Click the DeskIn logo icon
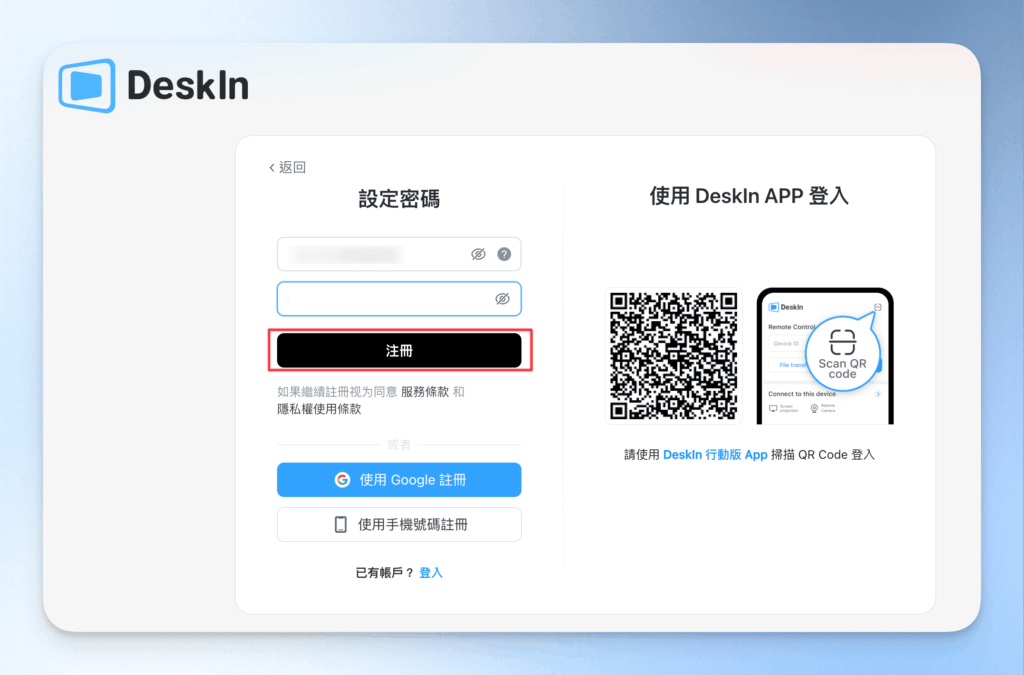 pyautogui.click(x=87, y=86)
